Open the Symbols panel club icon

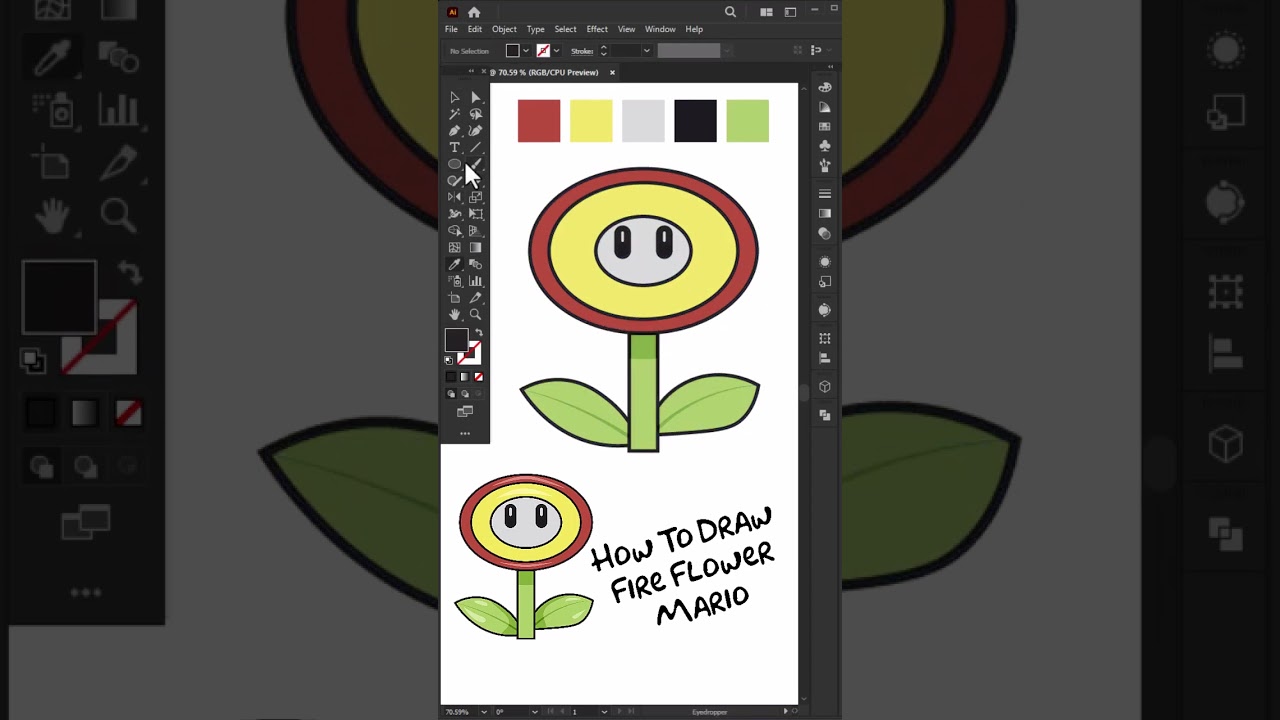[x=825, y=146]
